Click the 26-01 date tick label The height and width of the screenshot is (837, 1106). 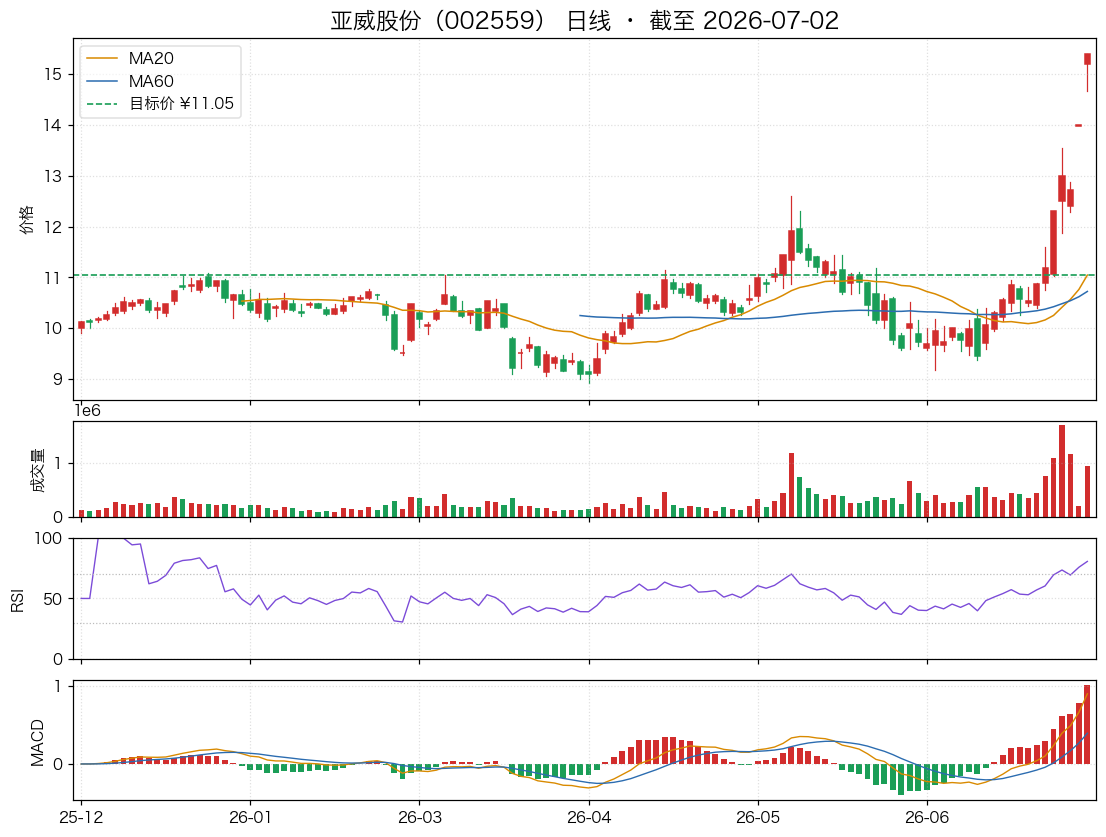coord(250,818)
